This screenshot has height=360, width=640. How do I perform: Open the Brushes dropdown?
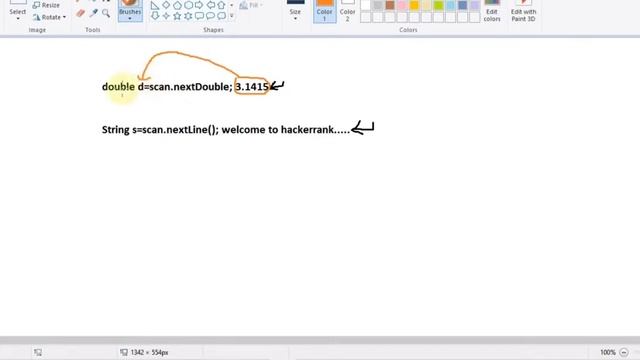coord(130,11)
